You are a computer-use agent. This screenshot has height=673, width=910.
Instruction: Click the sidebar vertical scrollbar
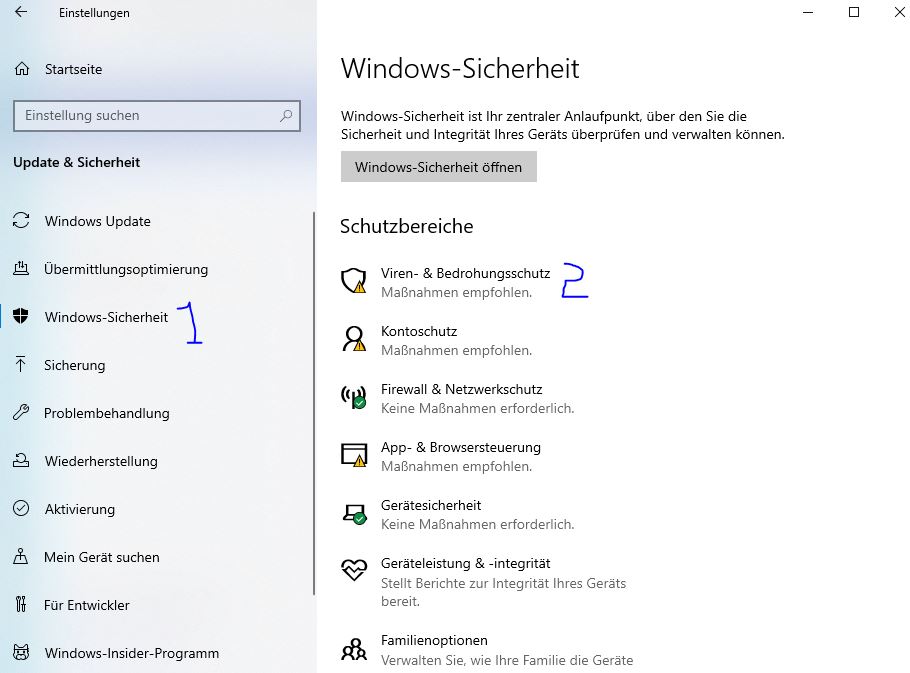(314, 403)
